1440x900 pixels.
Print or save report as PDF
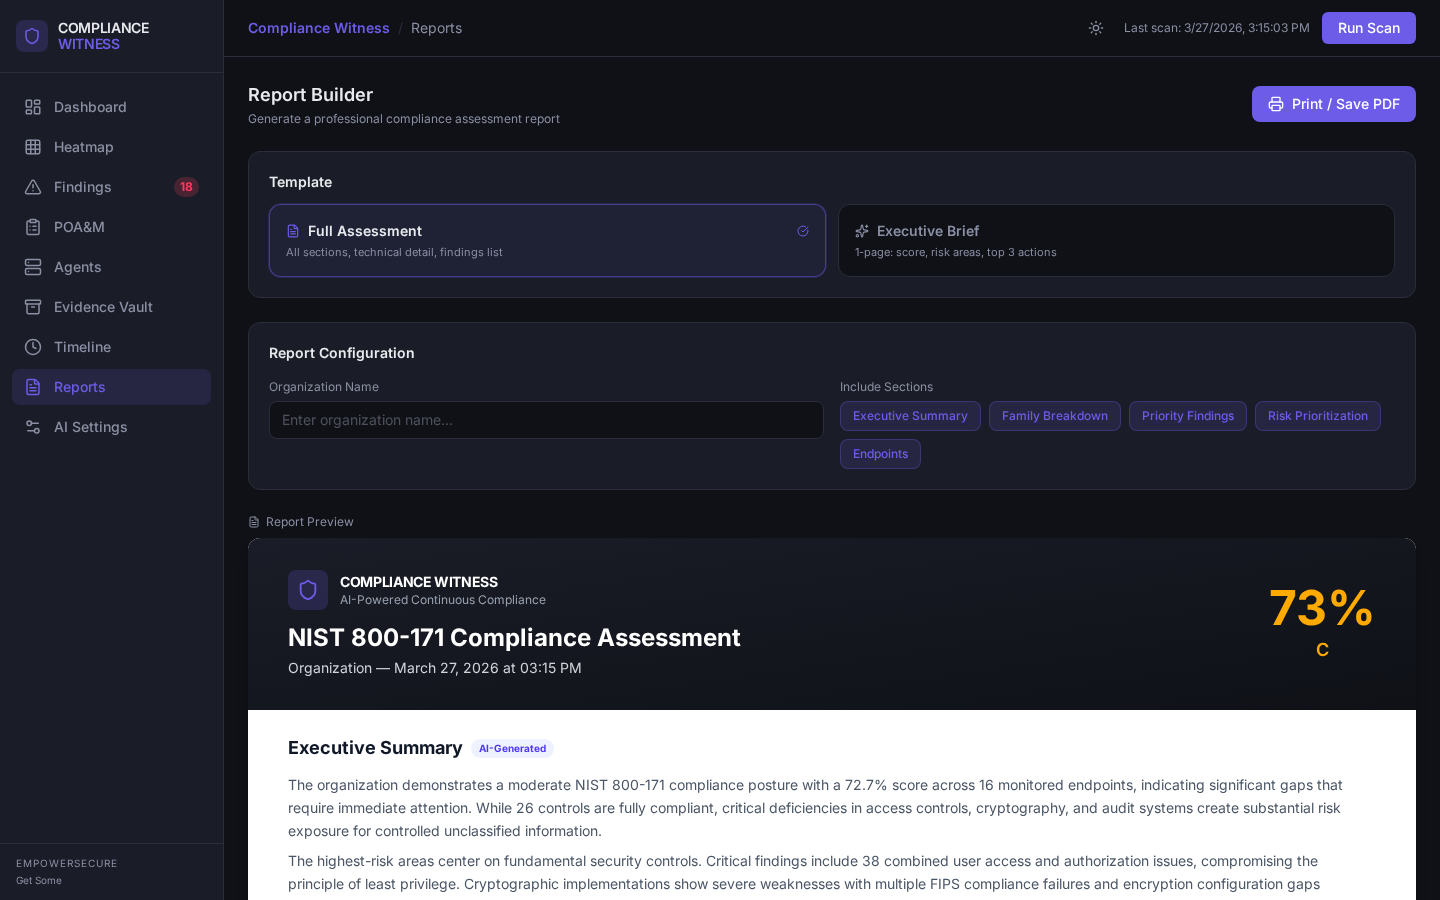click(1333, 104)
